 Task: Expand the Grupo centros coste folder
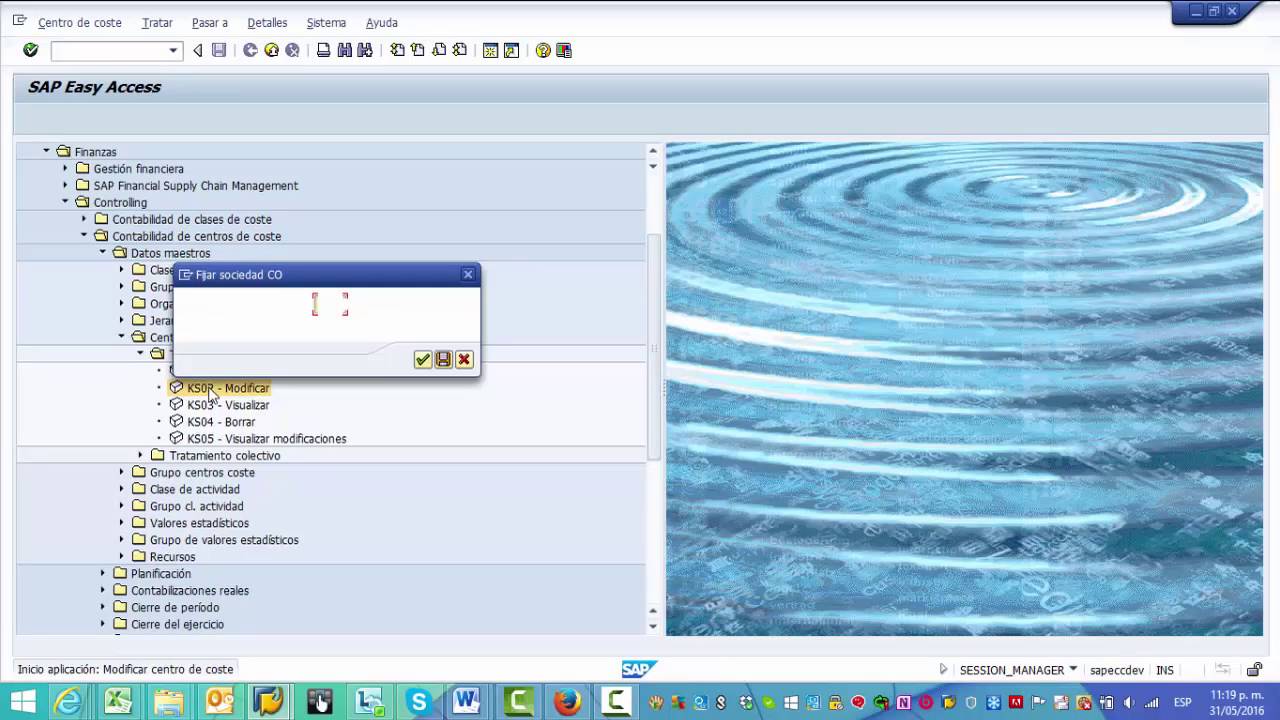122,472
